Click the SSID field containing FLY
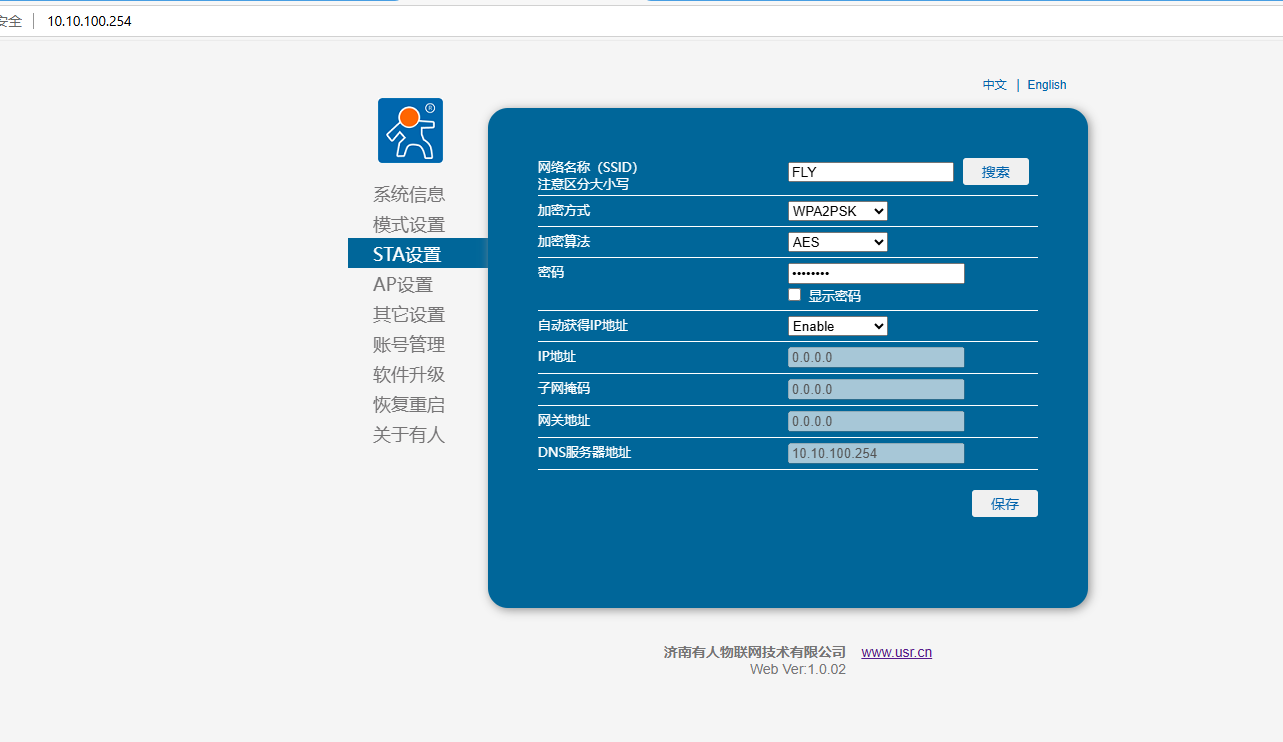1283x742 pixels. [x=870, y=172]
